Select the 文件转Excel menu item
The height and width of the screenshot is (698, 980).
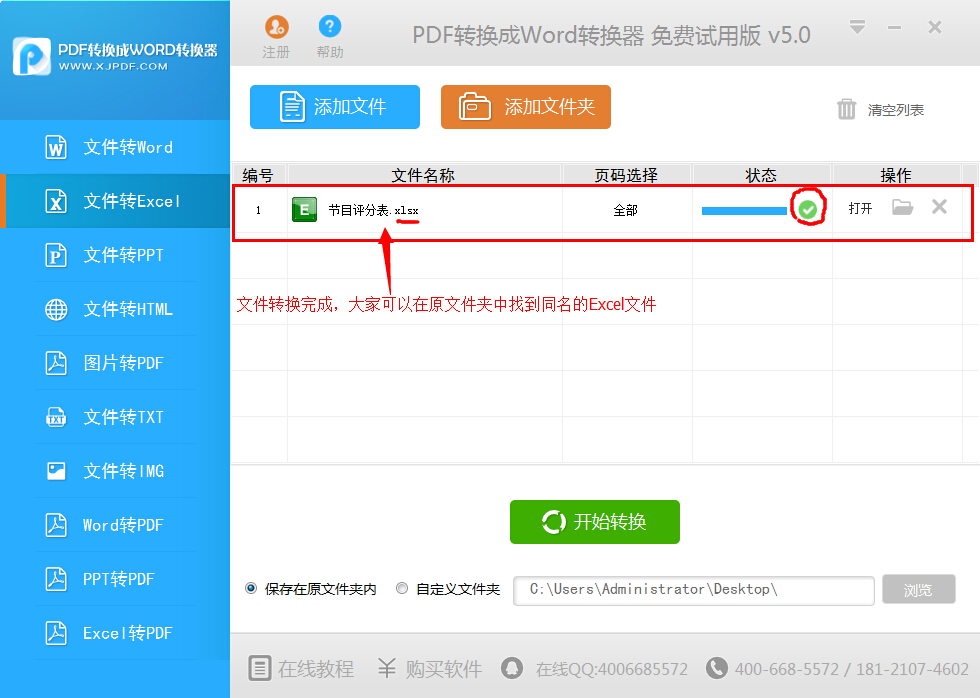coord(115,201)
